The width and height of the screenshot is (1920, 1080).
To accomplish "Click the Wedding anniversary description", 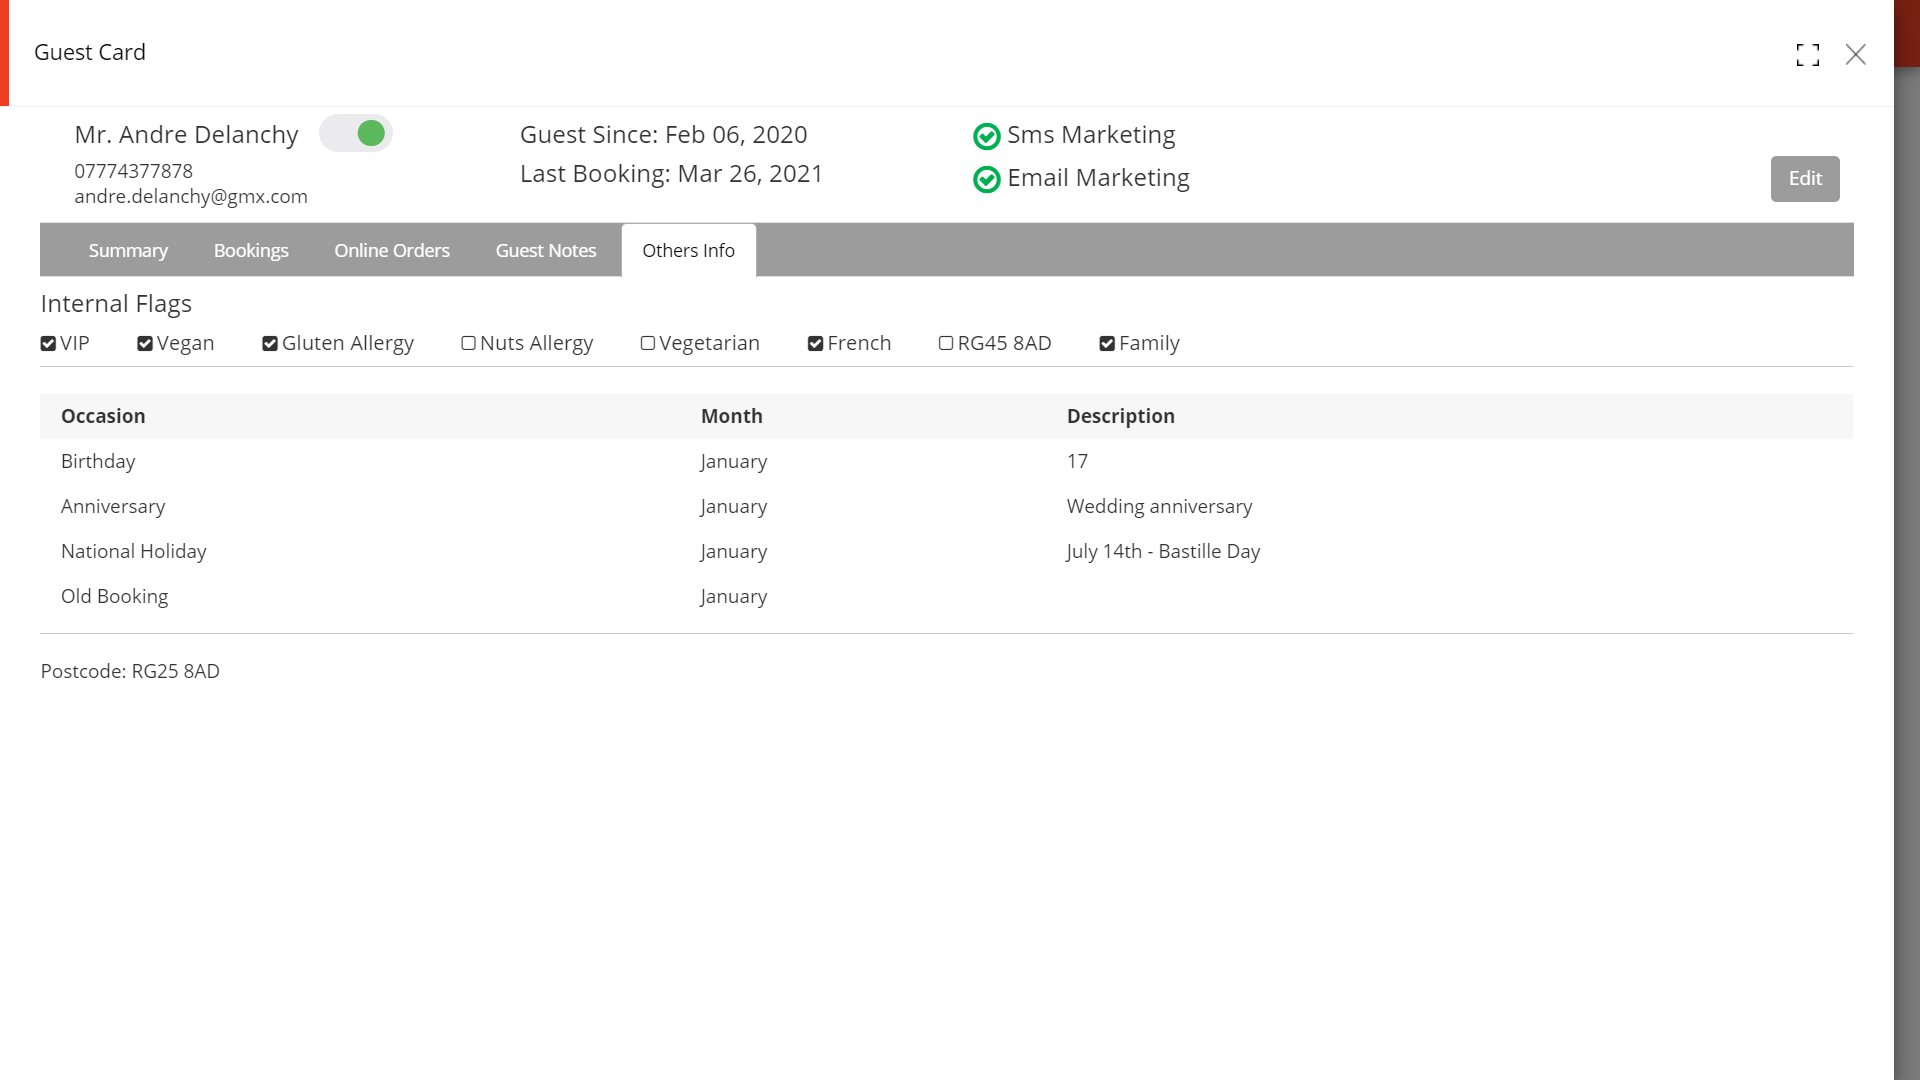I will pyautogui.click(x=1159, y=506).
